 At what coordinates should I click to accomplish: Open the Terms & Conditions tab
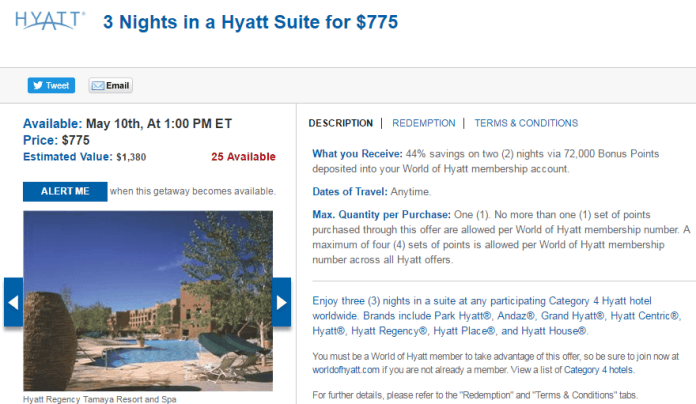[x=526, y=123]
